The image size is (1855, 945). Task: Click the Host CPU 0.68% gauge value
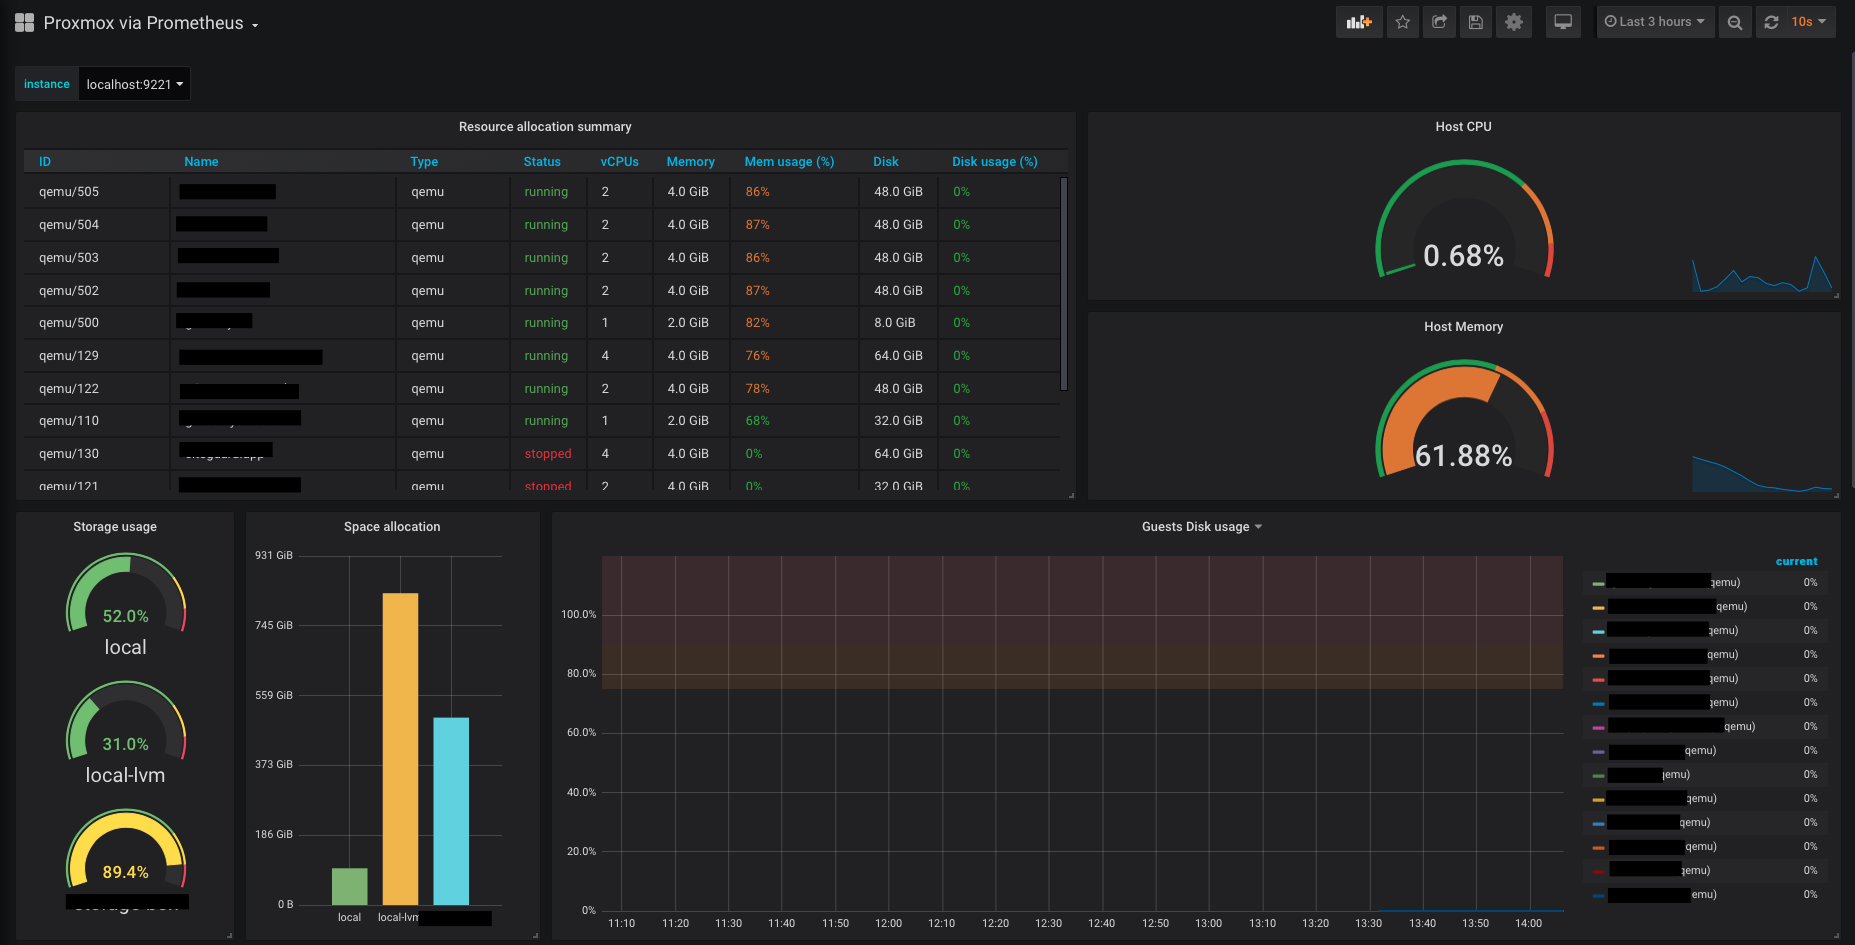(x=1463, y=256)
